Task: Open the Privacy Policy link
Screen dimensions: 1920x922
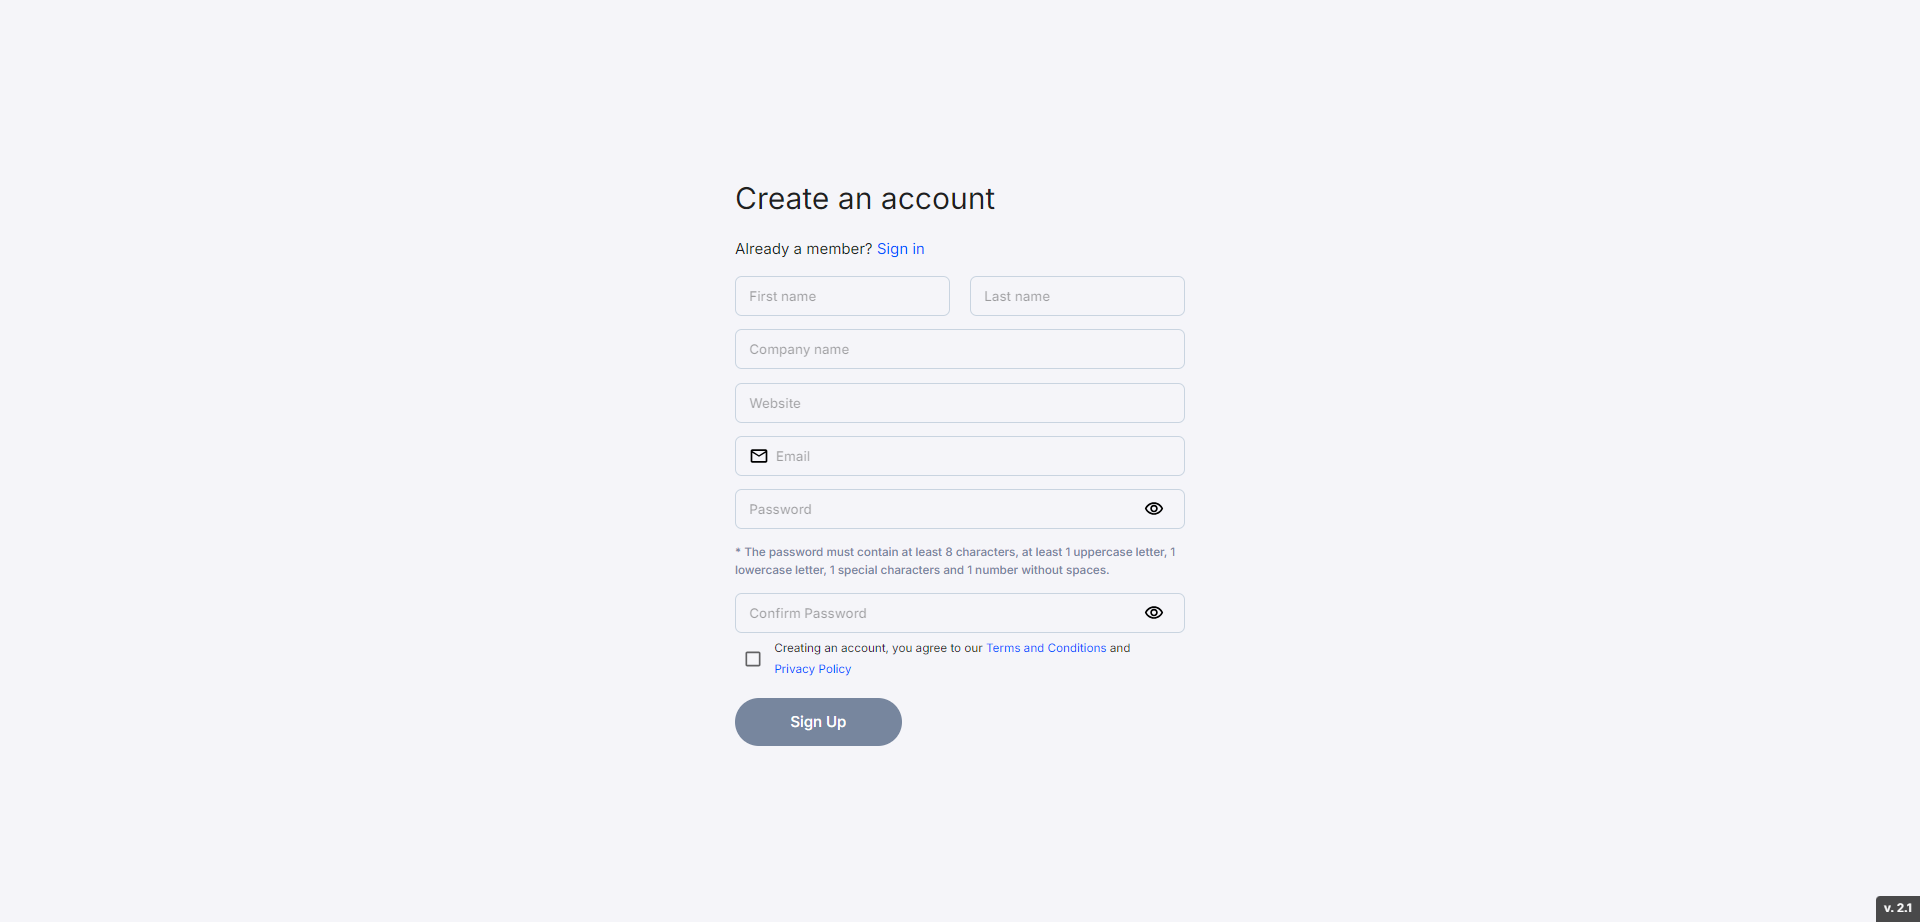Action: tap(812, 669)
